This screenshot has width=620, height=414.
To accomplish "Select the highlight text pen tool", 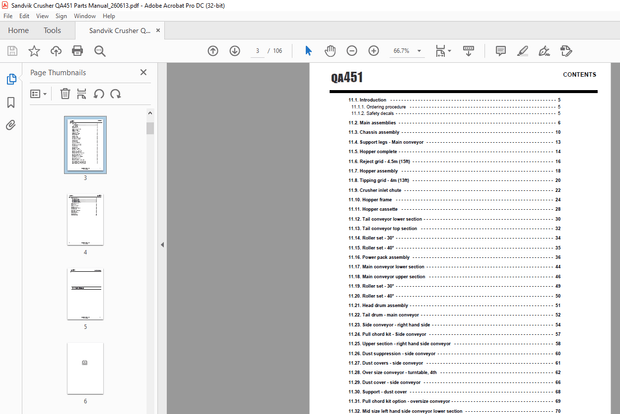I will pos(522,51).
